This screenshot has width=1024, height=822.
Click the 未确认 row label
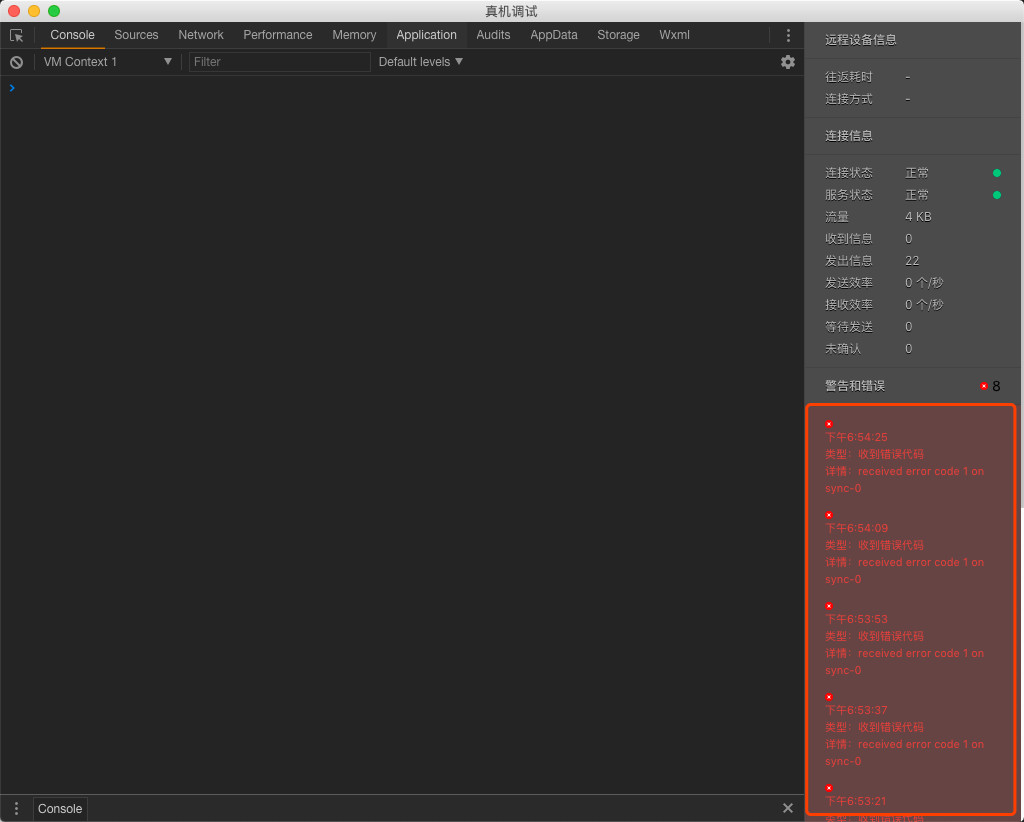coord(842,349)
